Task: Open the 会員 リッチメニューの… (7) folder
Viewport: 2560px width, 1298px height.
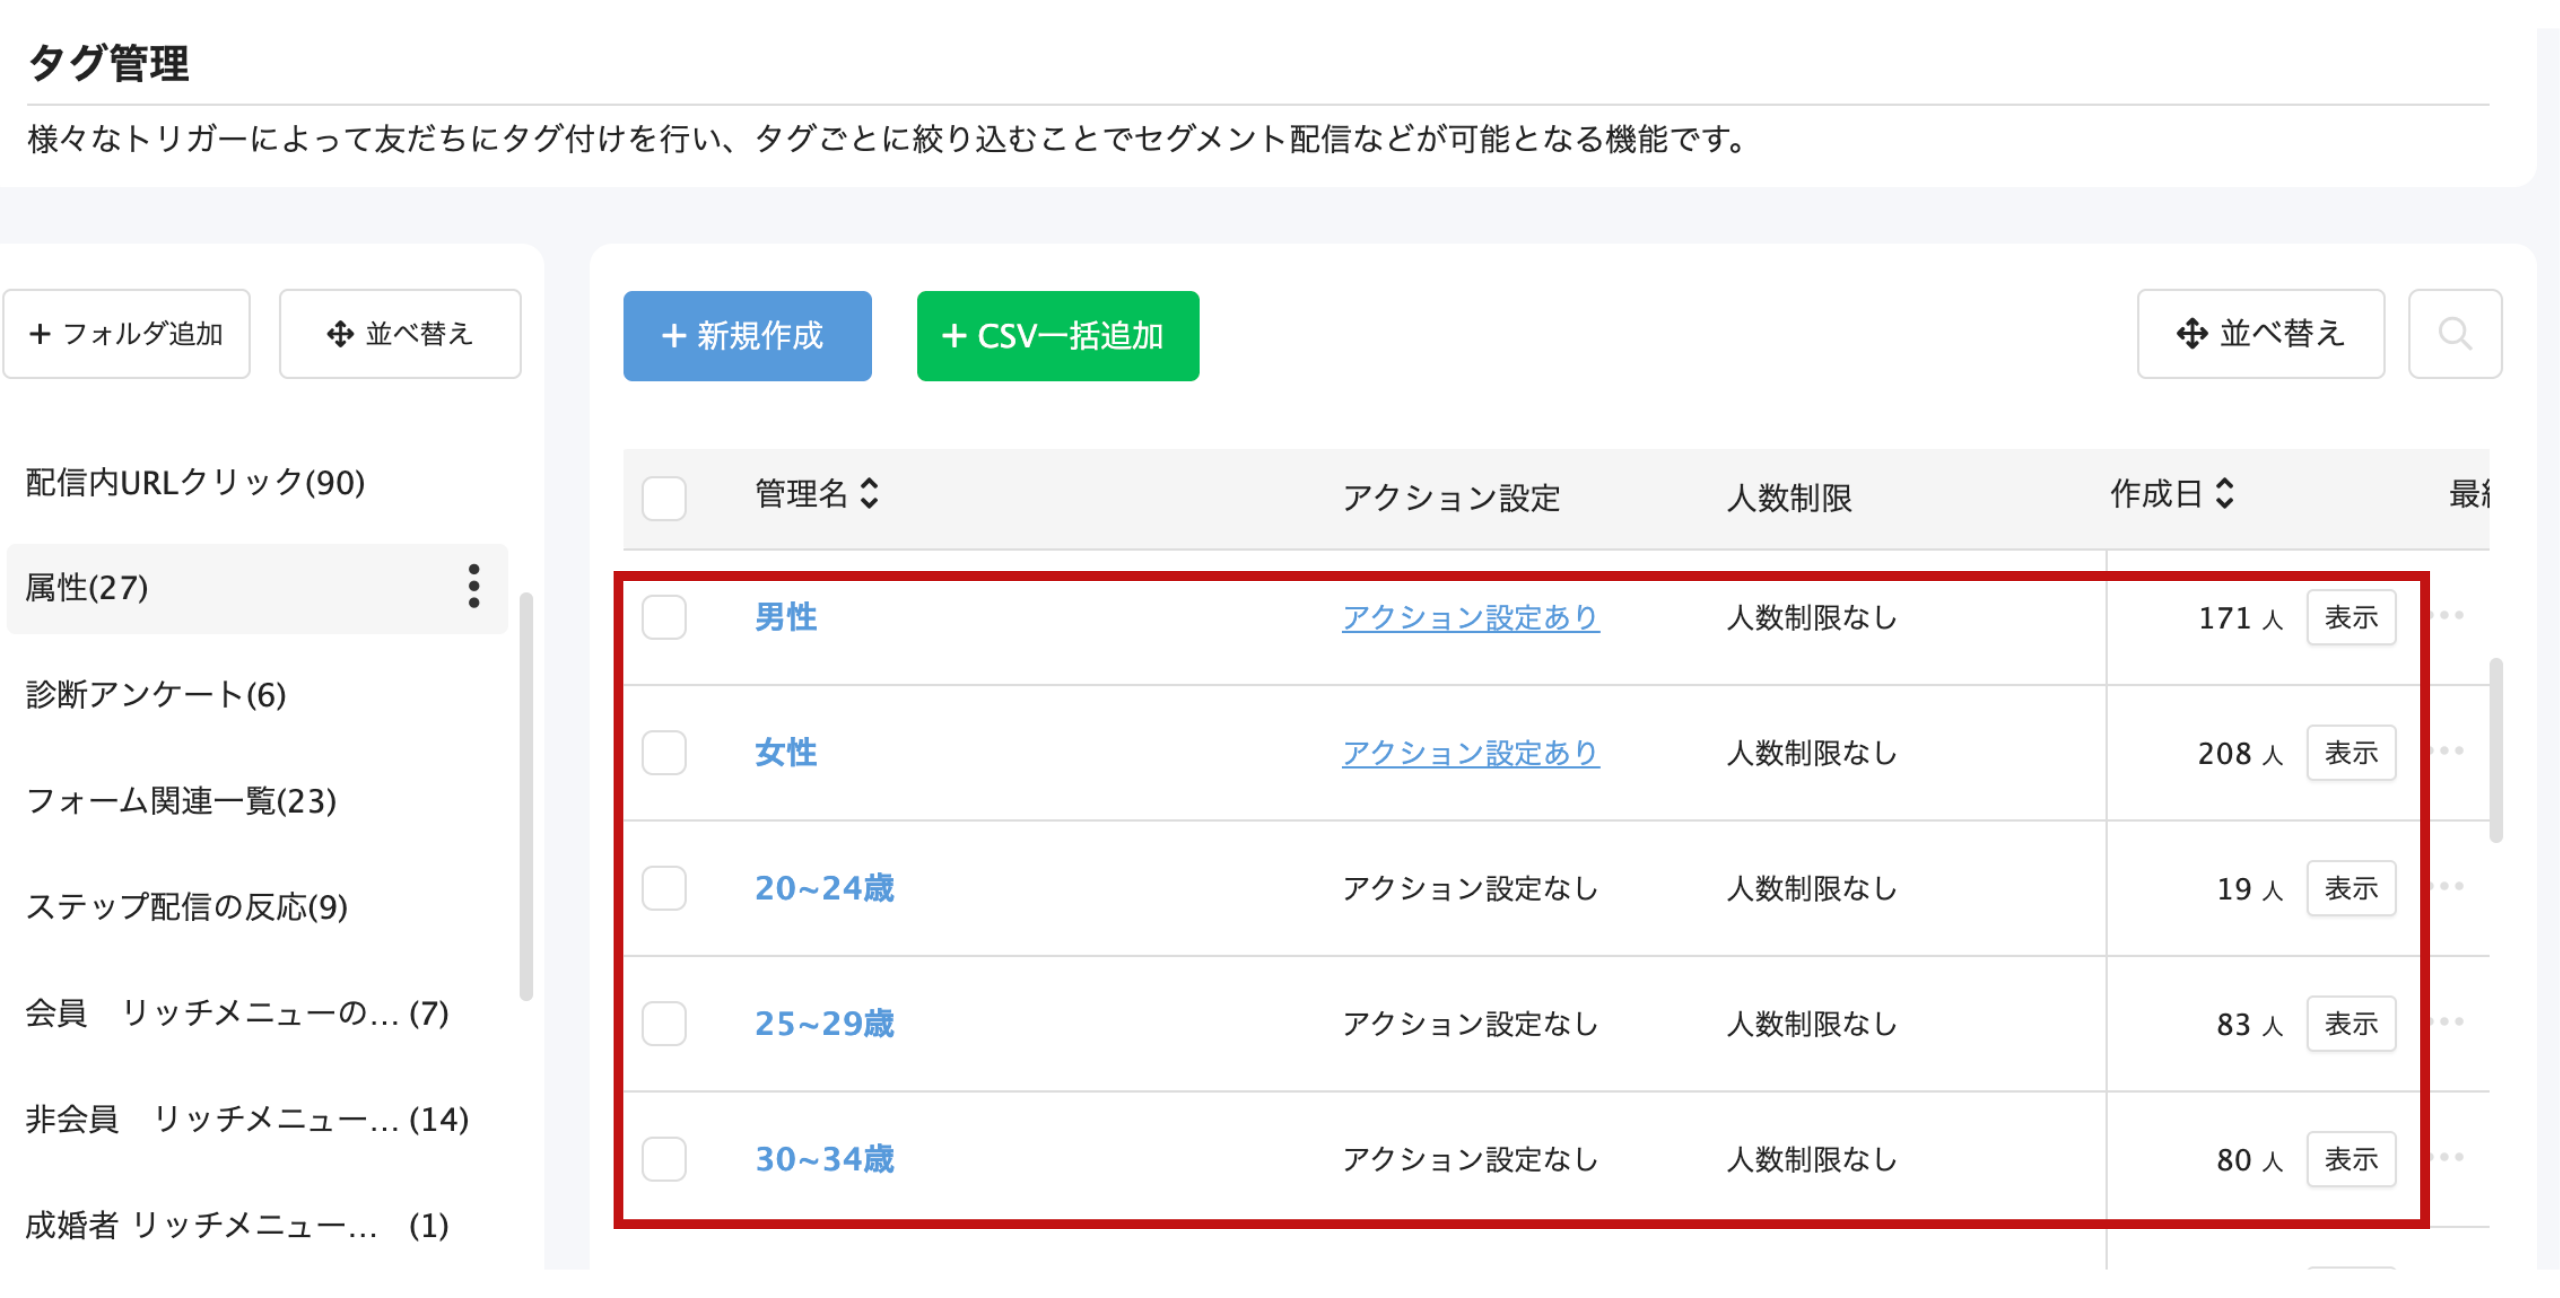Action: click(x=237, y=1013)
